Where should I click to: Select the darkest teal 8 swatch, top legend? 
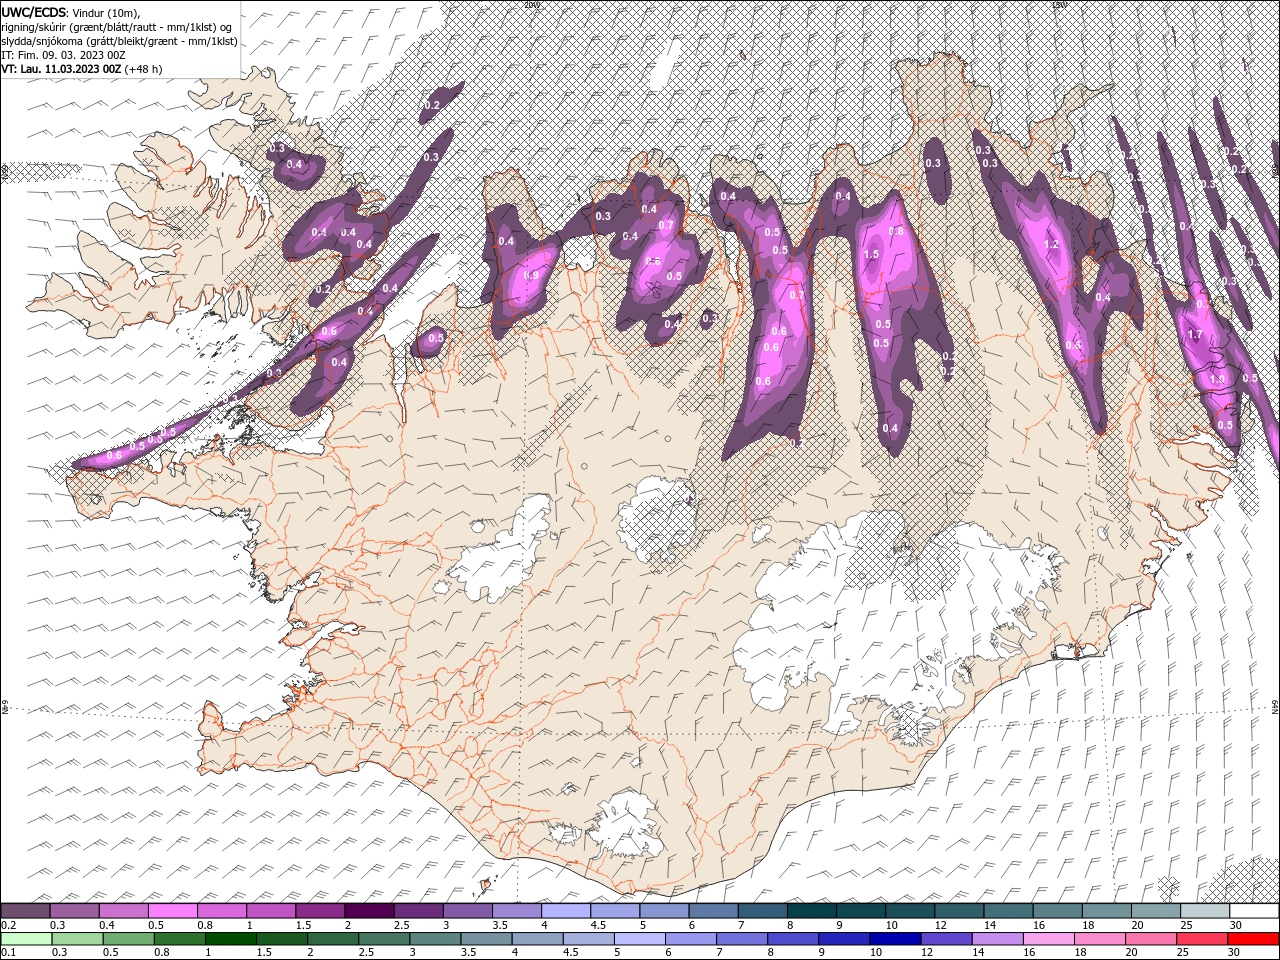tap(813, 911)
